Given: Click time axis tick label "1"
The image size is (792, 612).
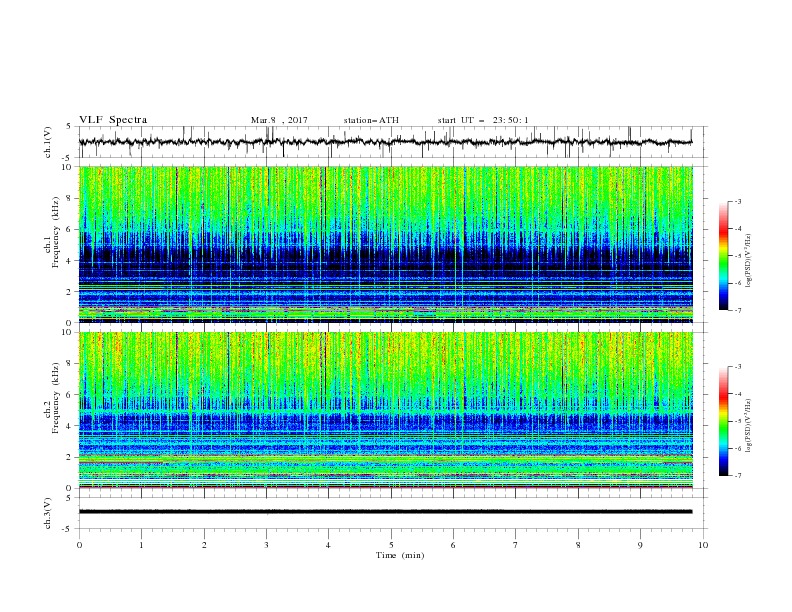Looking at the screenshot, I should [x=141, y=545].
